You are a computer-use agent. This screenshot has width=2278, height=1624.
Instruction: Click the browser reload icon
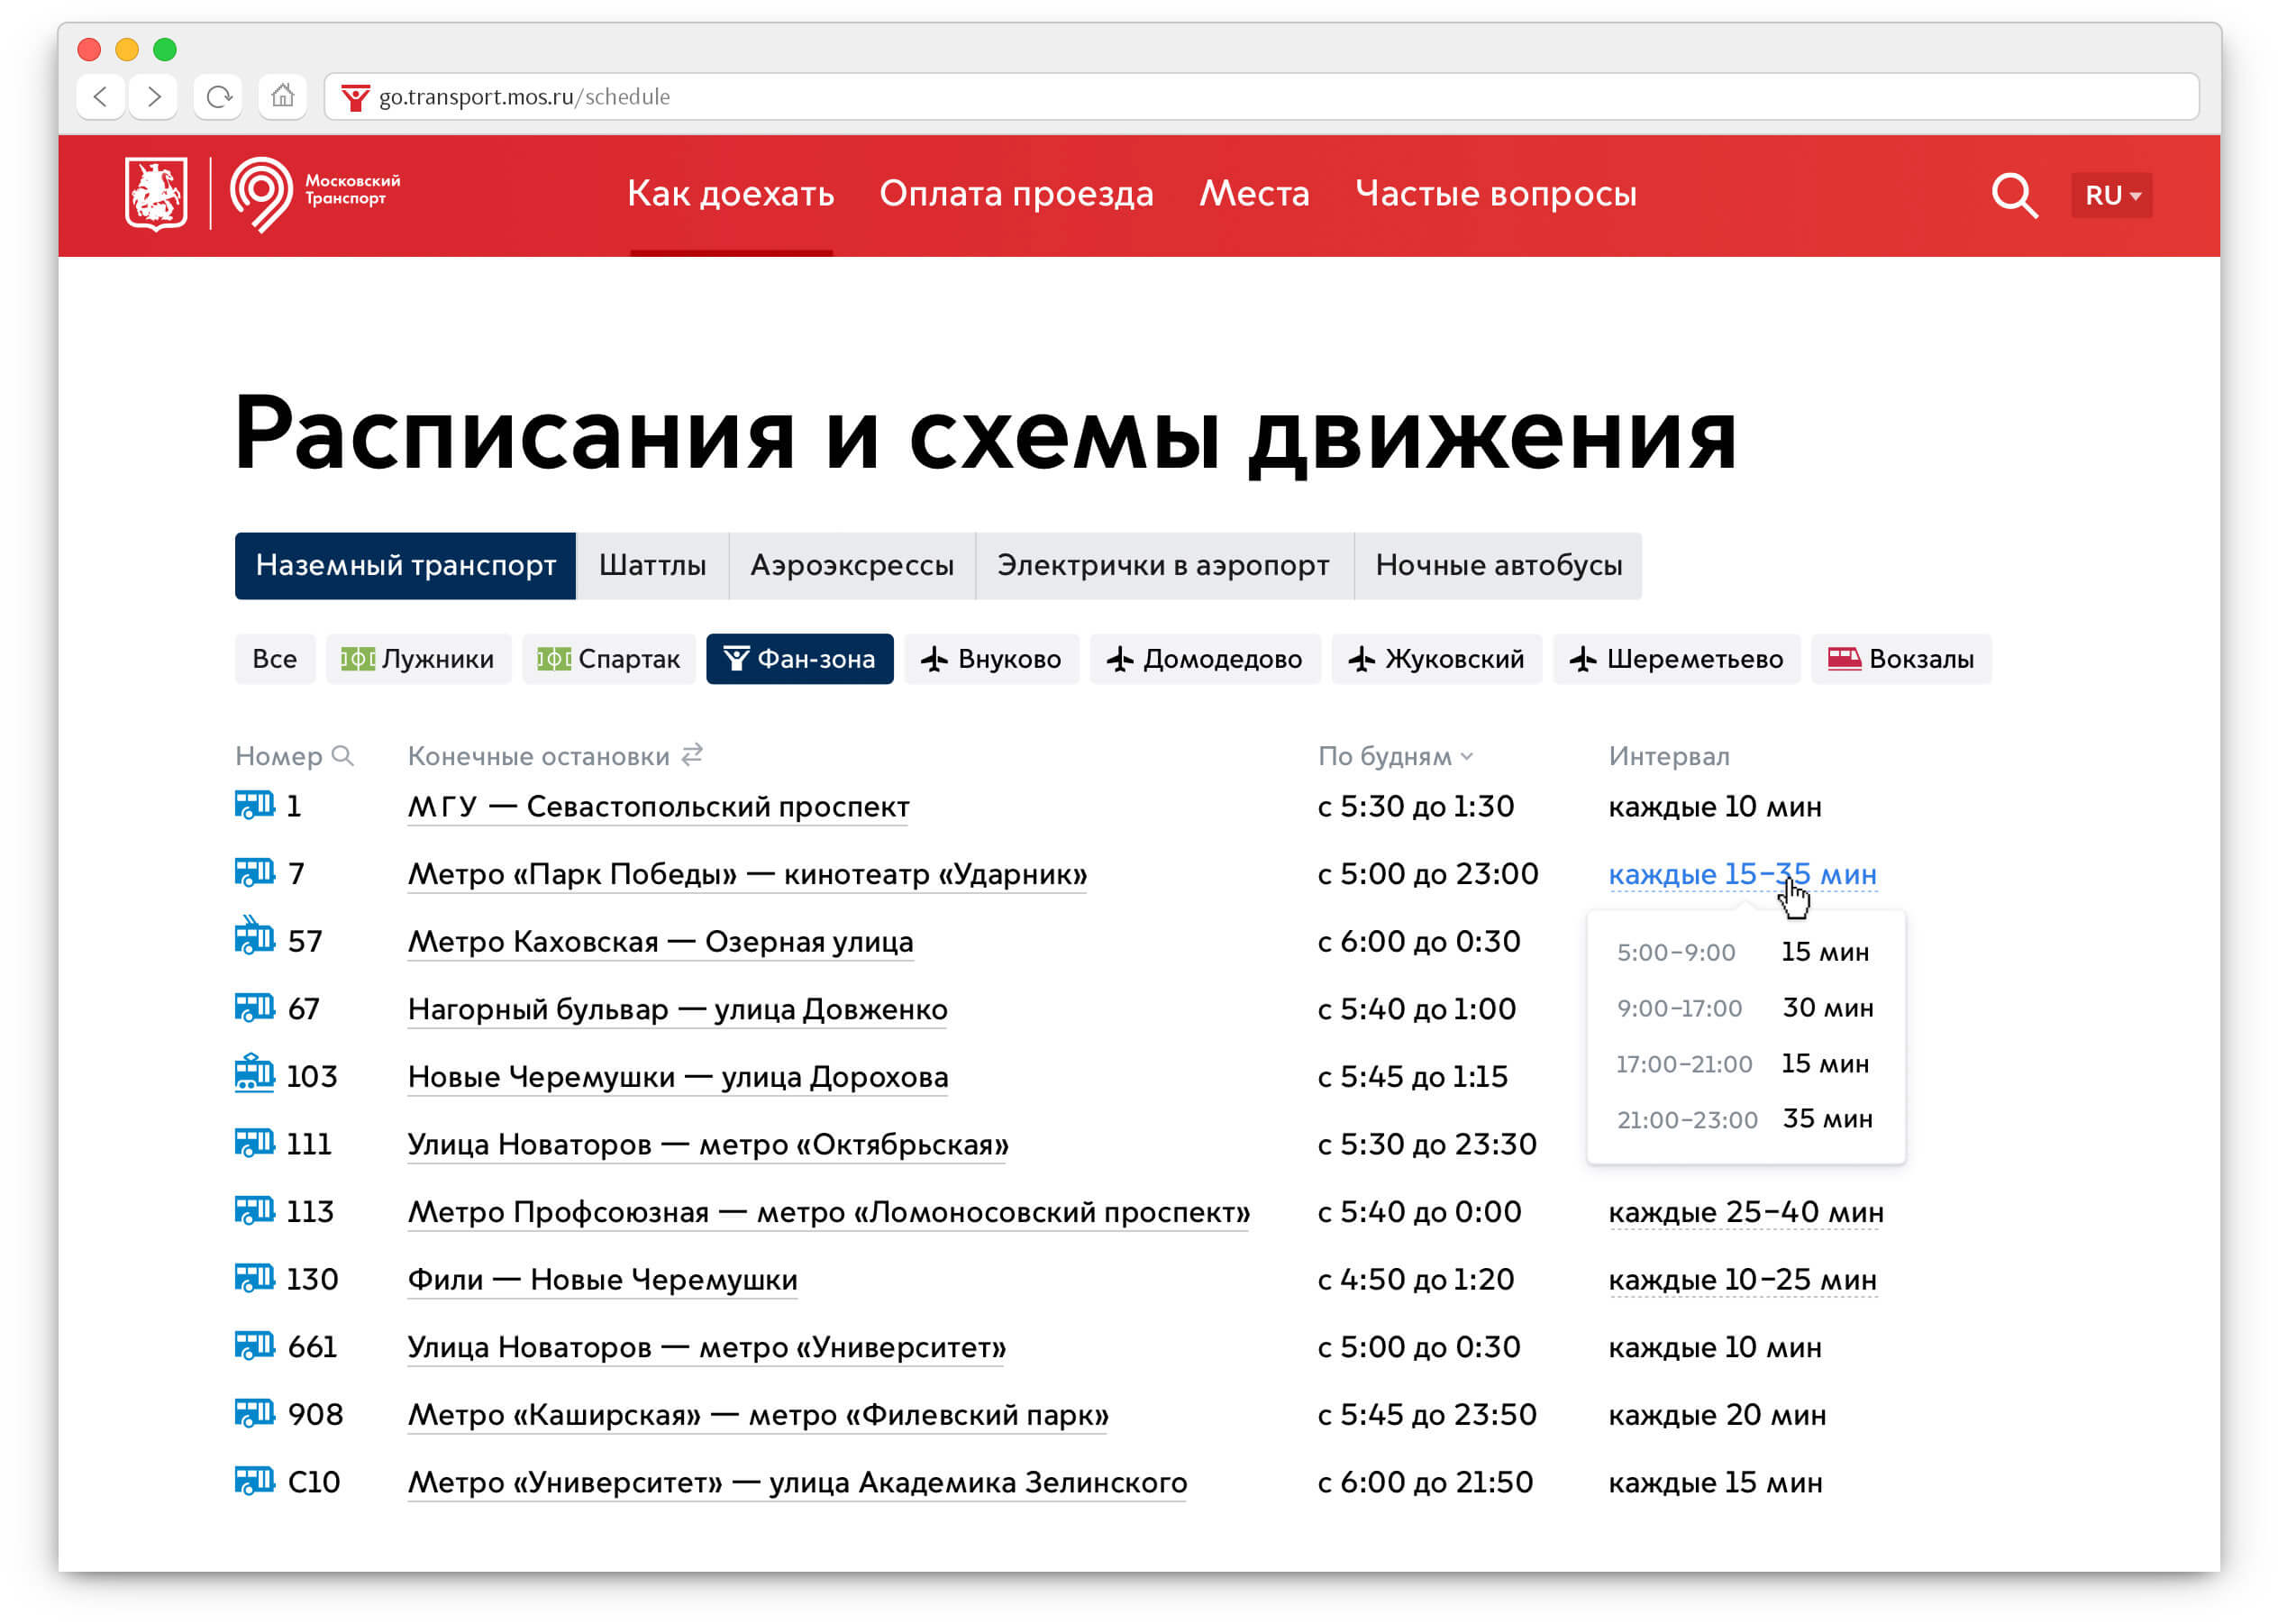pyautogui.click(x=218, y=97)
